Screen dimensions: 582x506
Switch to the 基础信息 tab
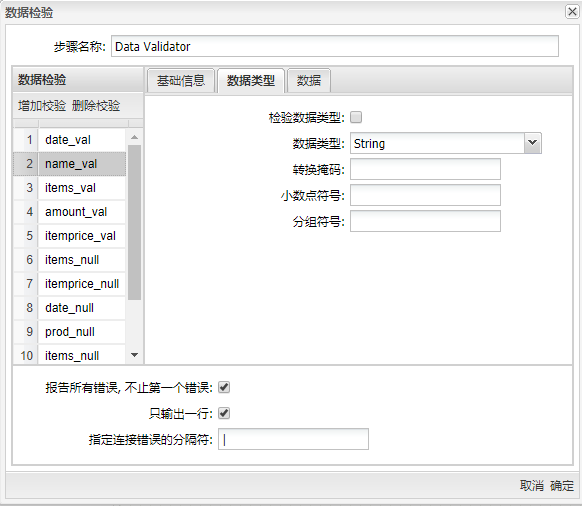click(x=181, y=81)
